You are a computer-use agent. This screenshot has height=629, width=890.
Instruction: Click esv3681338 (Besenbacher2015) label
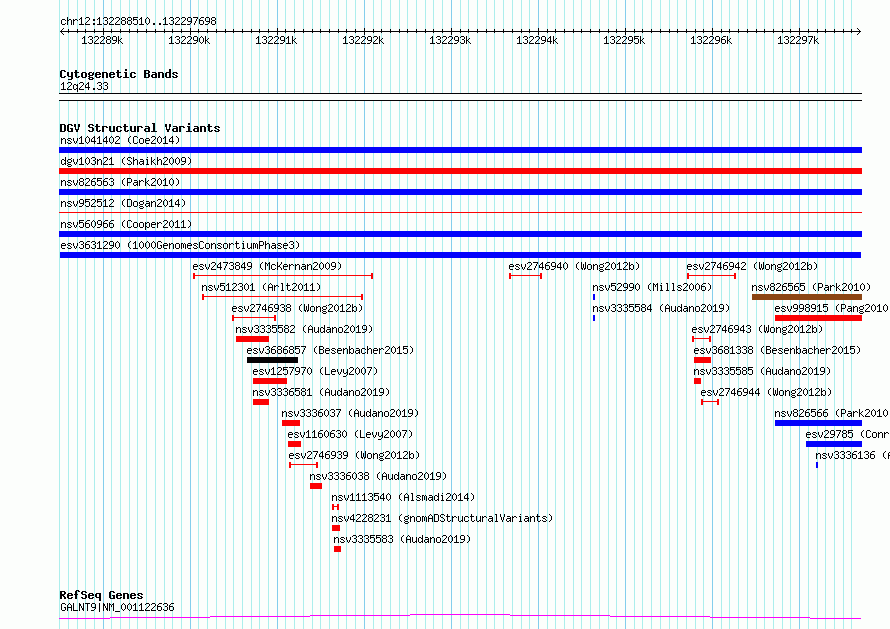coord(777,350)
